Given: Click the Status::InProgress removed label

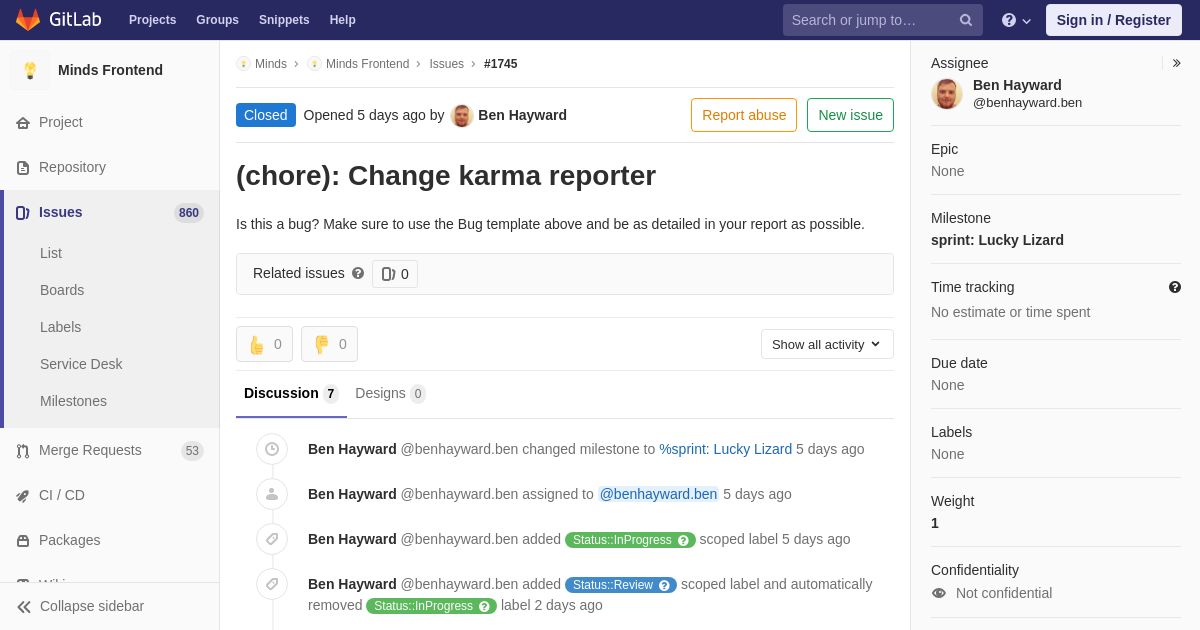Looking at the screenshot, I should coord(431,606).
